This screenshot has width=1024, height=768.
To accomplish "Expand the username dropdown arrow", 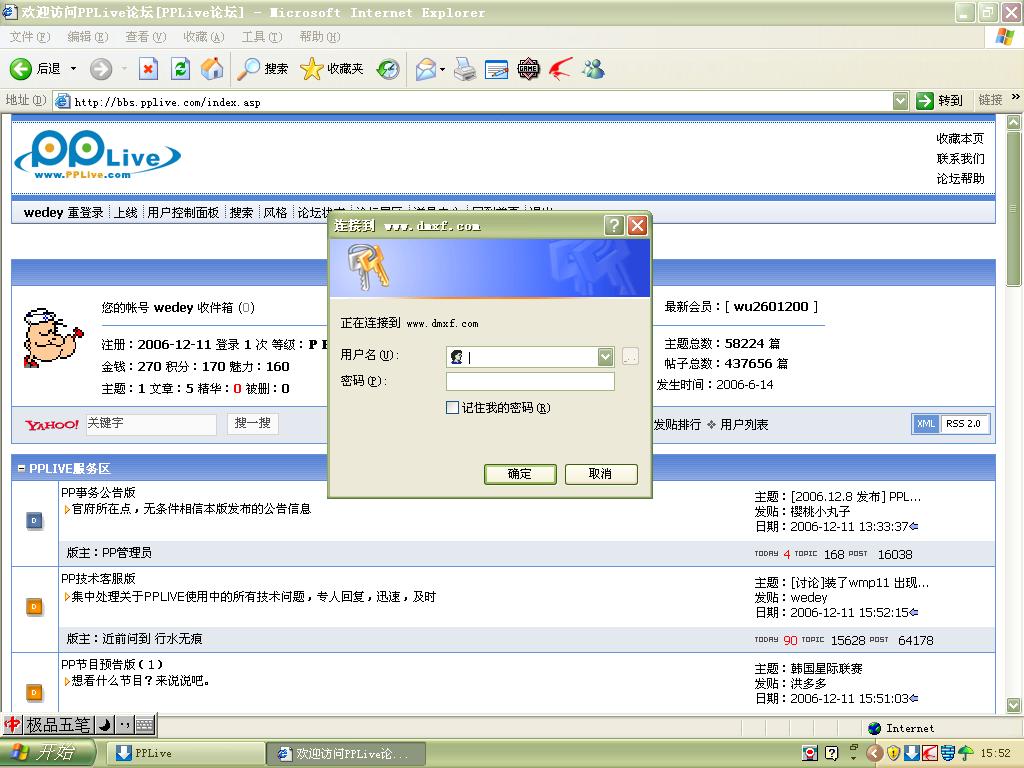I will coord(605,357).
